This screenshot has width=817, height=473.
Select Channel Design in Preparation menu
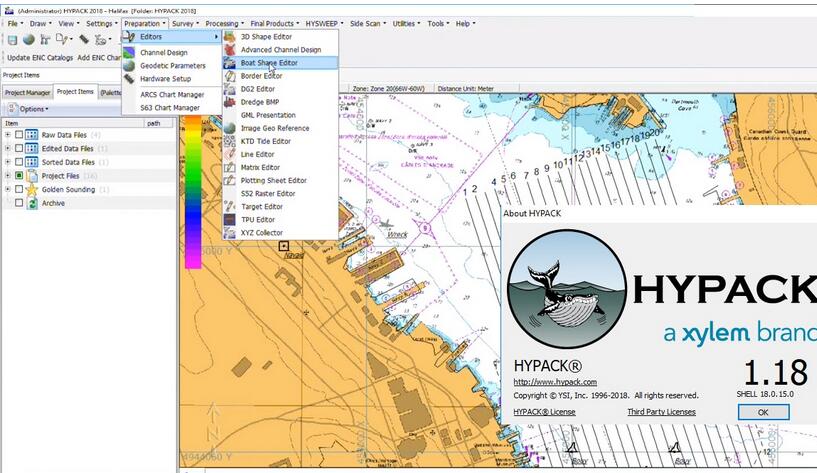click(x=171, y=52)
